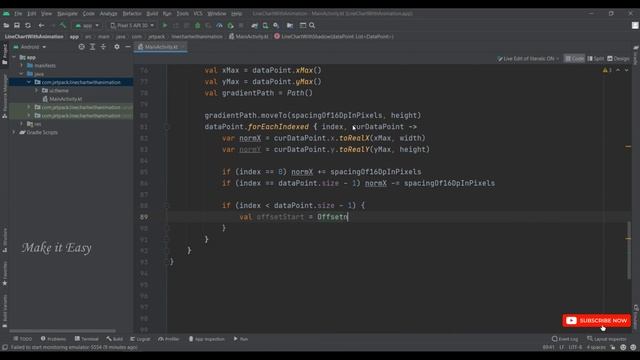This screenshot has width=640, height=360.
Task: Open the Android project view dropdown
Action: [x=30, y=47]
